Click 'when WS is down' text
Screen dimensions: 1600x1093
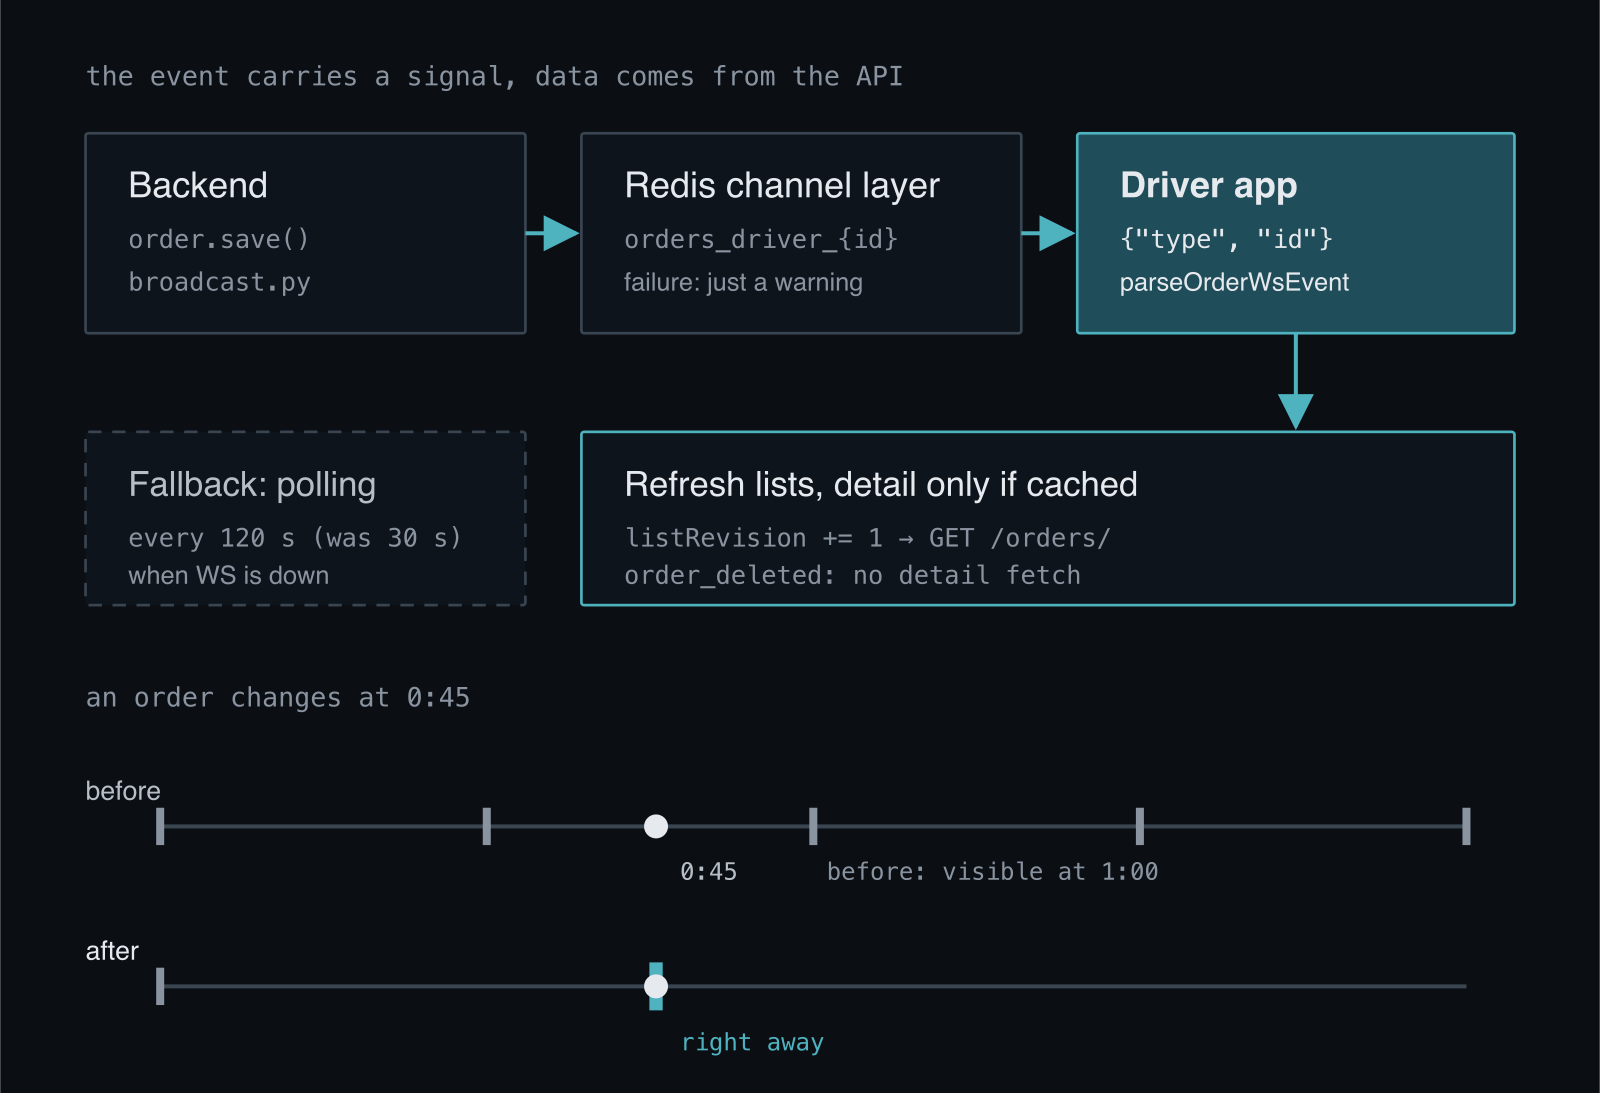tap(229, 576)
